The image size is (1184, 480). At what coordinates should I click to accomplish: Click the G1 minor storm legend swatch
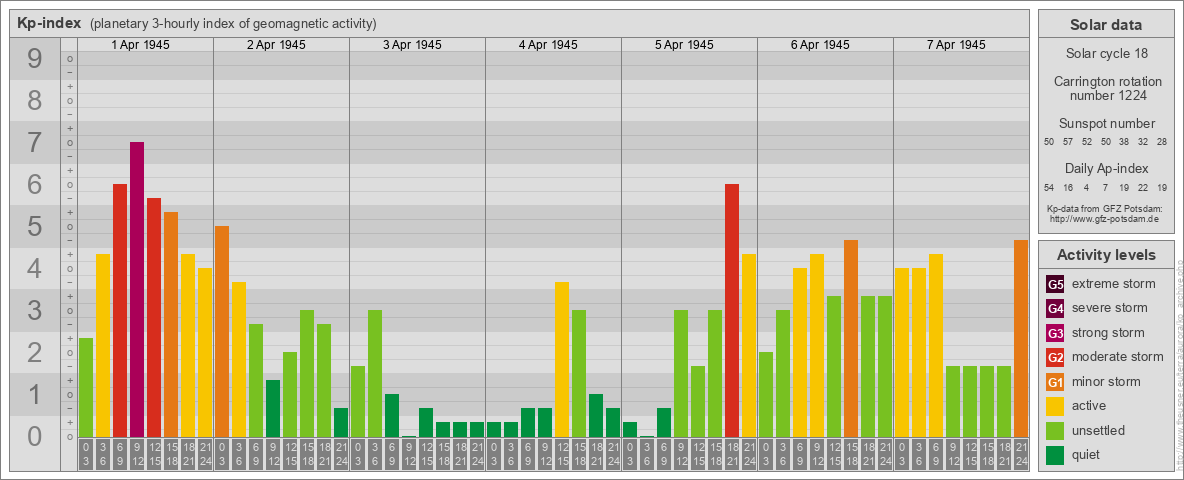(1055, 382)
